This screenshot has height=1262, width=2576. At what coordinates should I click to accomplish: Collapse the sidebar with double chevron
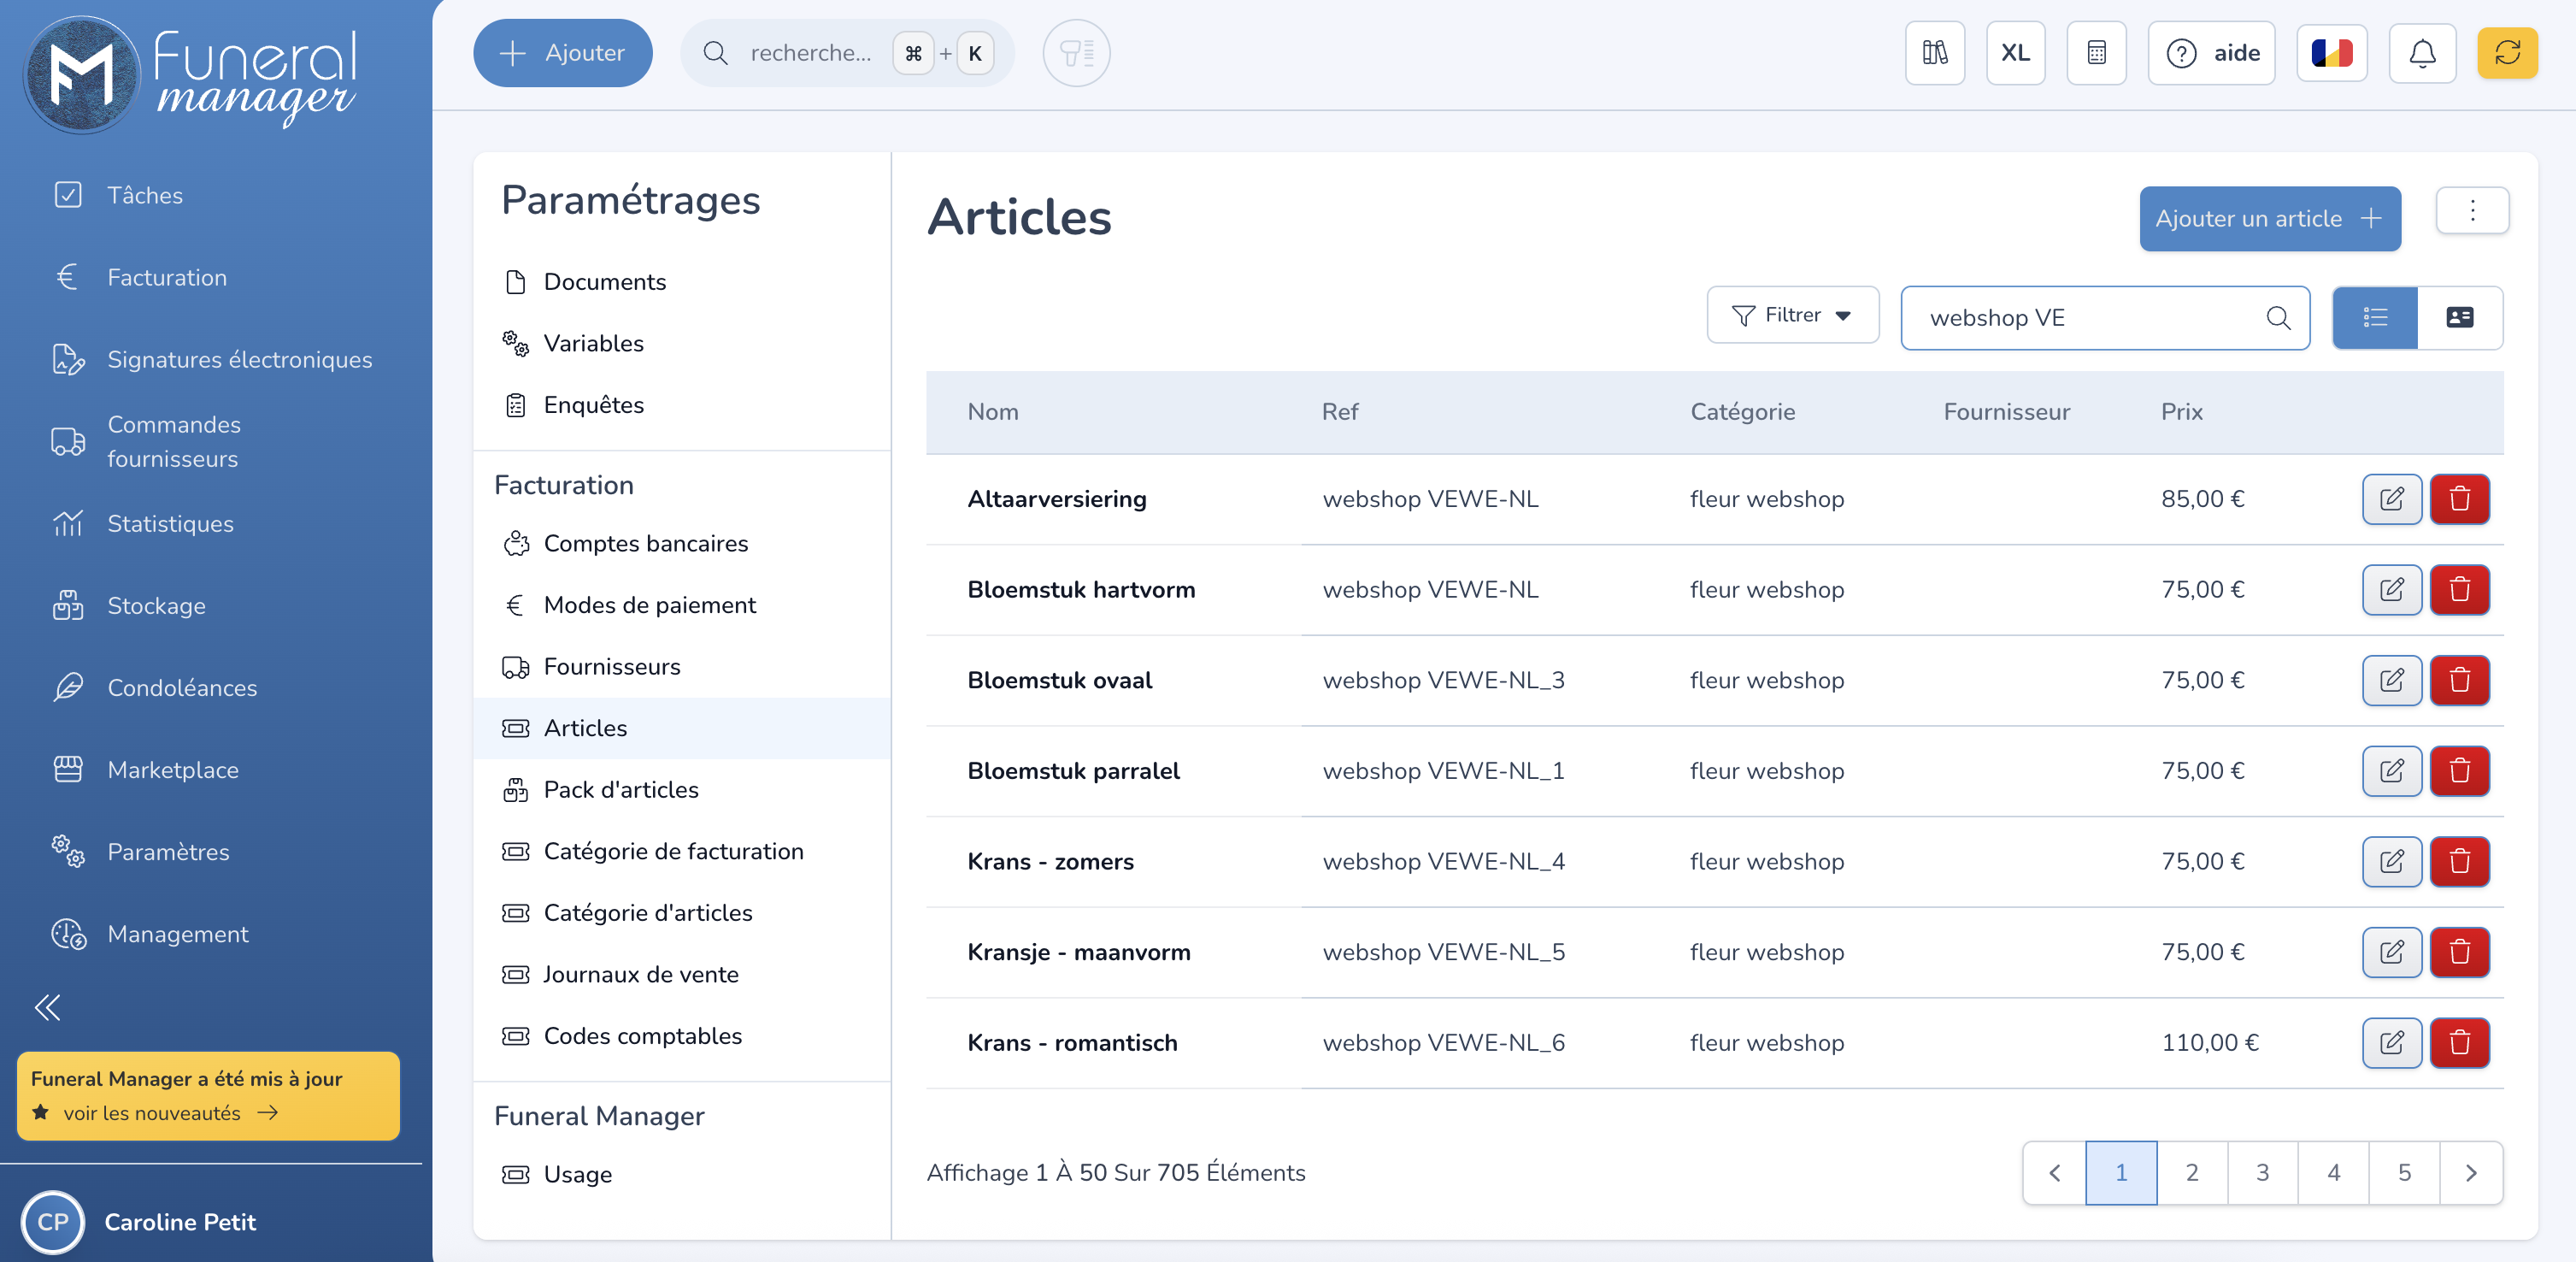[x=47, y=1007]
